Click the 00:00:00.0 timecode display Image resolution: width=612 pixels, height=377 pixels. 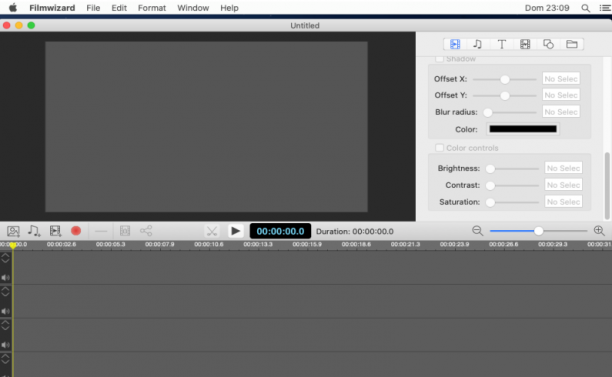click(280, 231)
